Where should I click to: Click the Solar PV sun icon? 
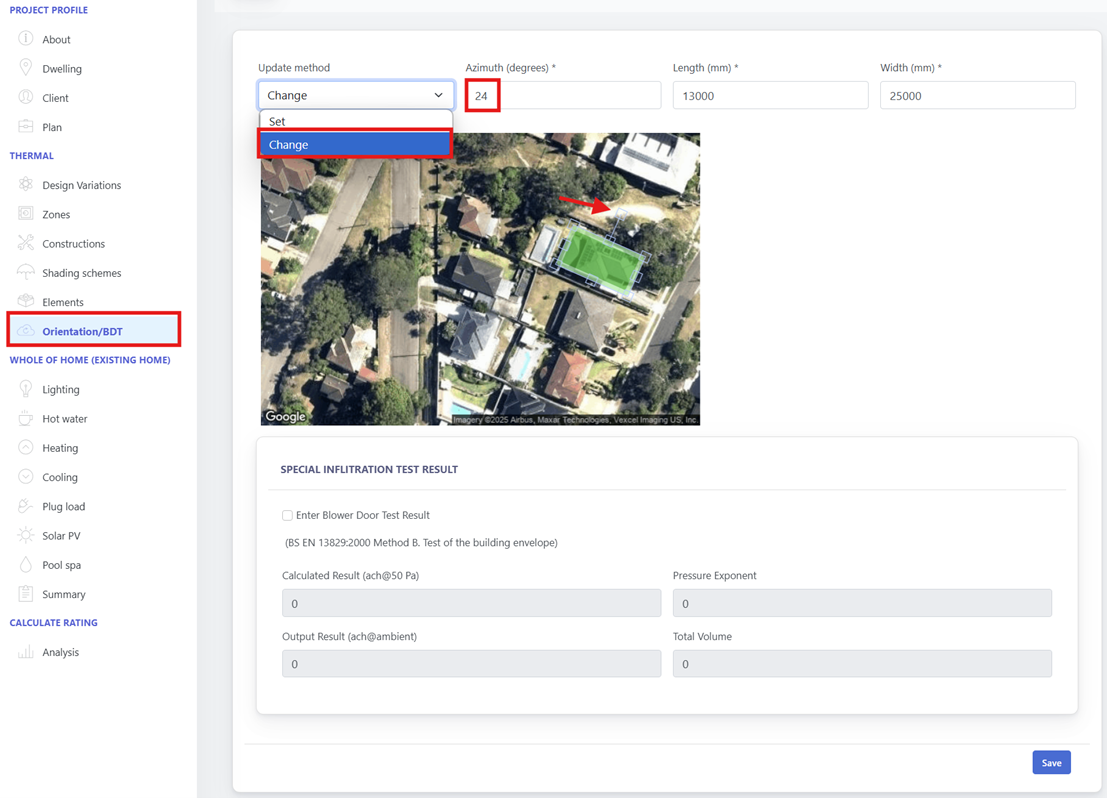25,535
